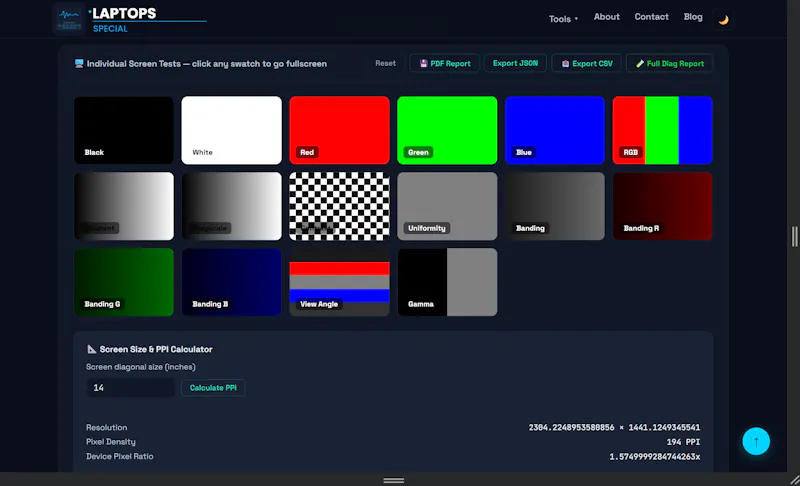Open the gray Banding test swatch
The height and width of the screenshot is (486, 800).
555,206
